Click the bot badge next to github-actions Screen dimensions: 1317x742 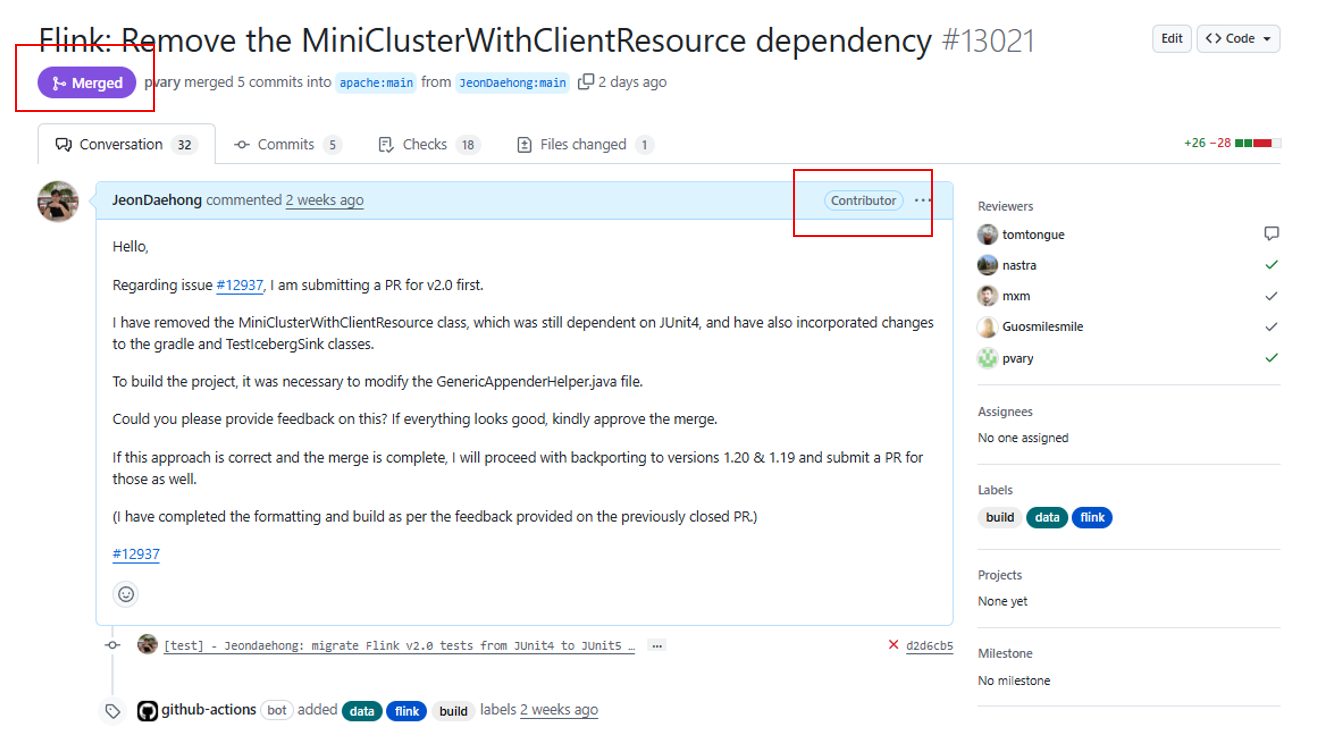point(276,710)
